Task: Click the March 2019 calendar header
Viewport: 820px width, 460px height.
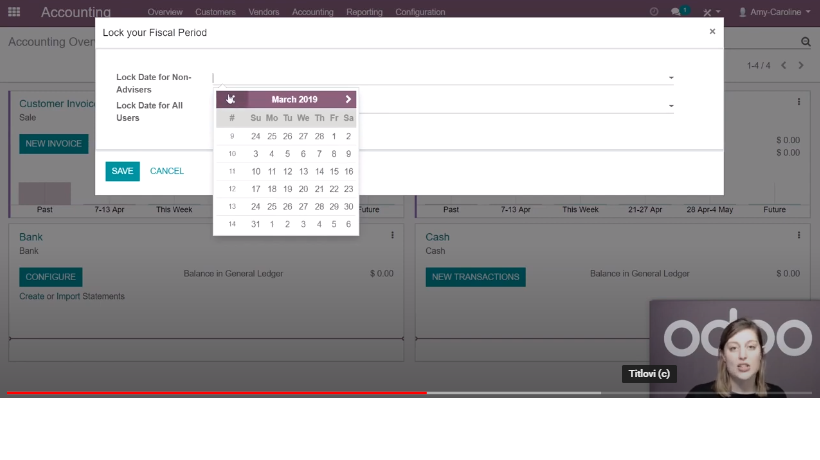Action: (x=294, y=99)
